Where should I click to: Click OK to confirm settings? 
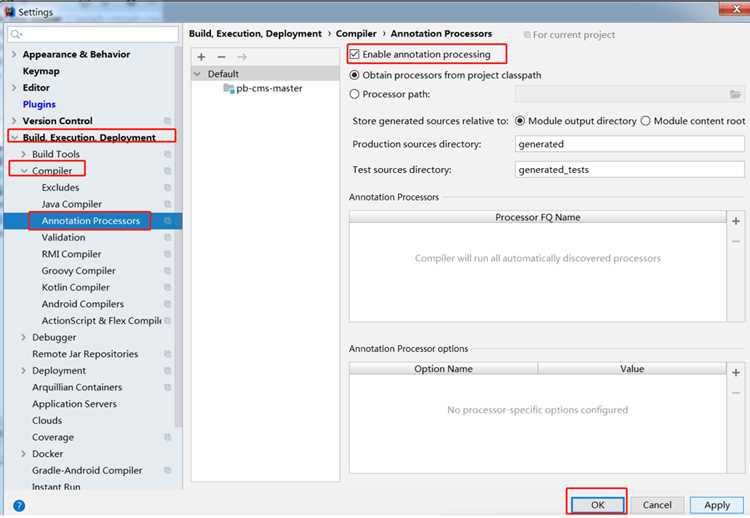pos(597,505)
